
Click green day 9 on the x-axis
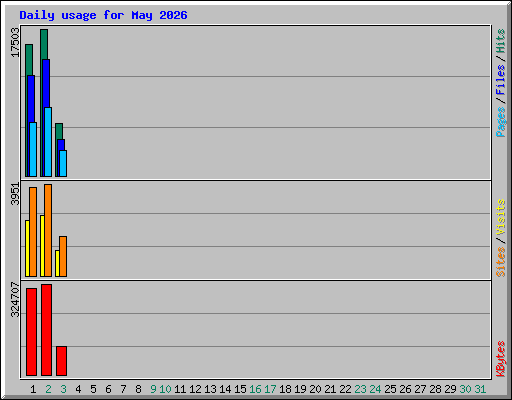pyautogui.click(x=153, y=389)
